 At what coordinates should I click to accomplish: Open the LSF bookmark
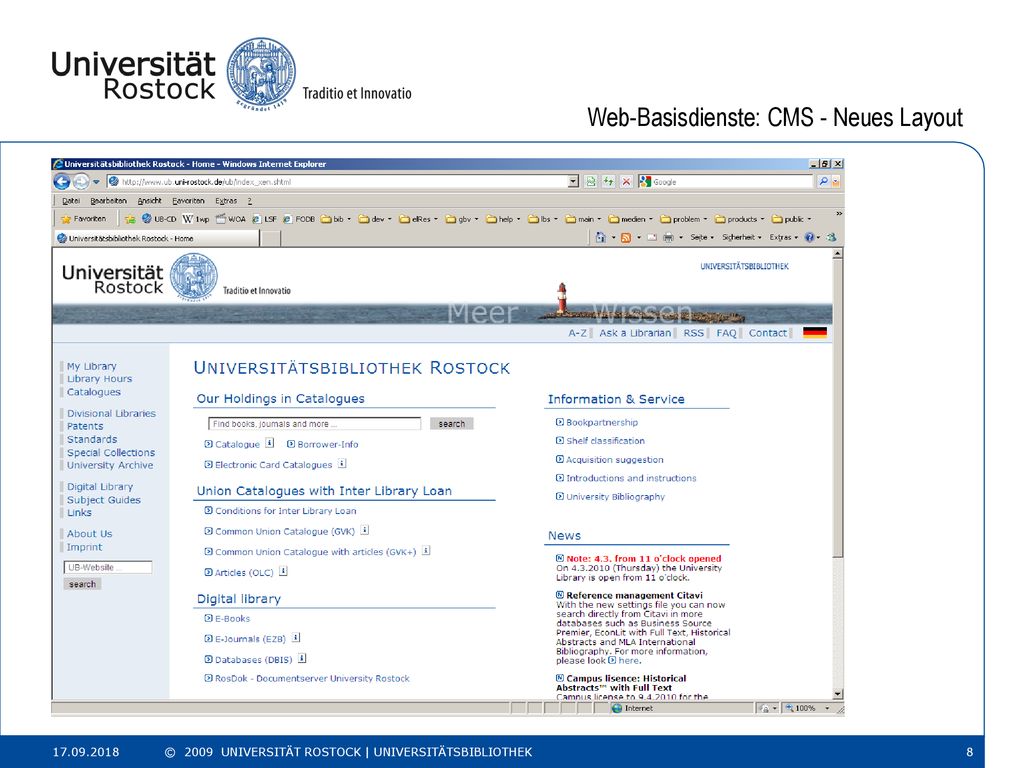pos(264,219)
